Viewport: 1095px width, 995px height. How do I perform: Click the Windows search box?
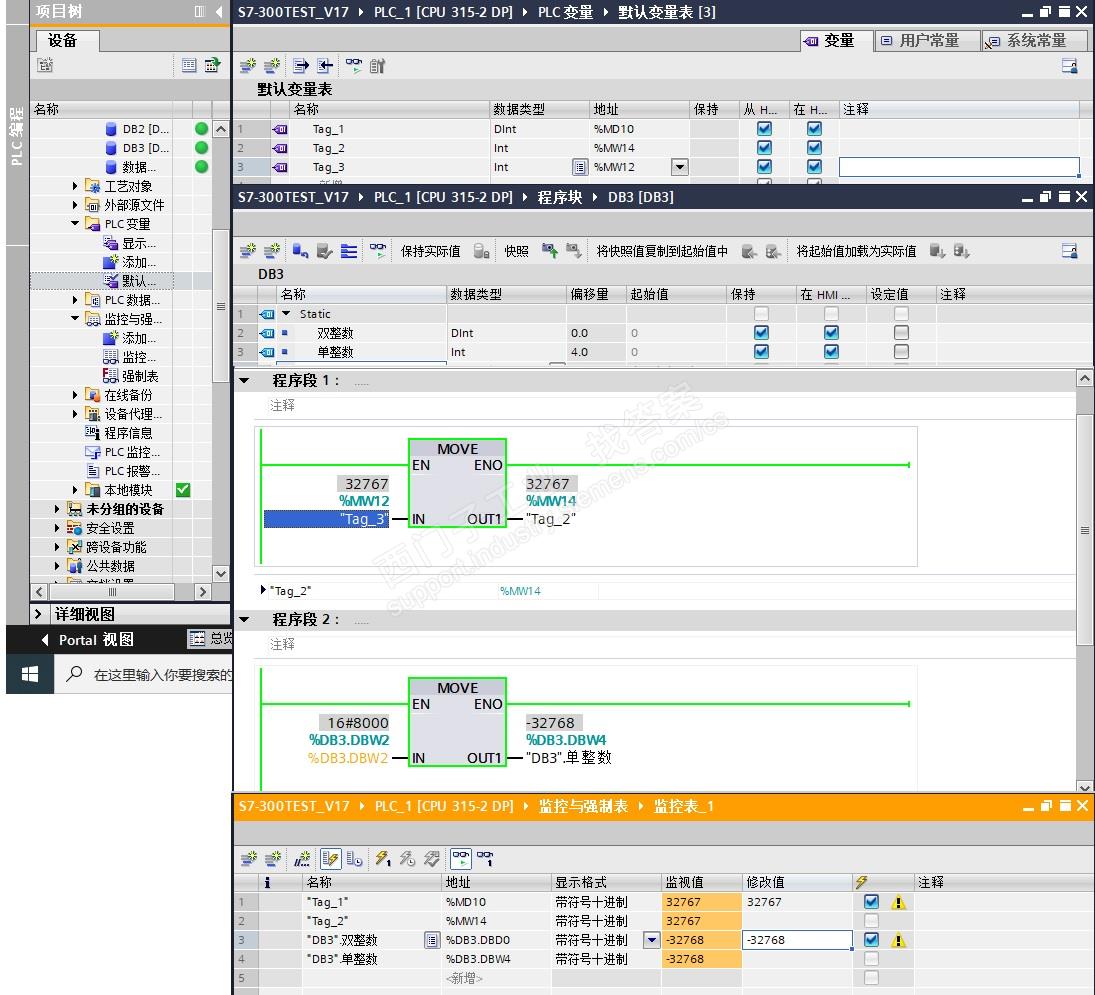pos(143,675)
